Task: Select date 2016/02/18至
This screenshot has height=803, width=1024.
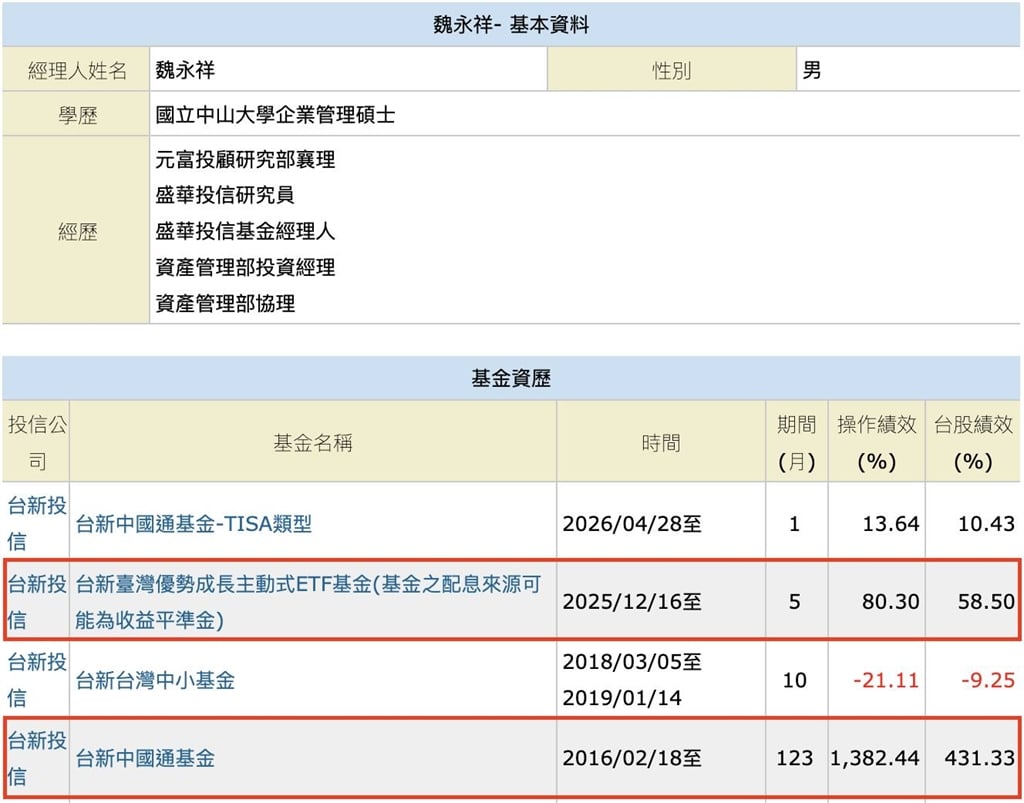Action: click(x=632, y=759)
